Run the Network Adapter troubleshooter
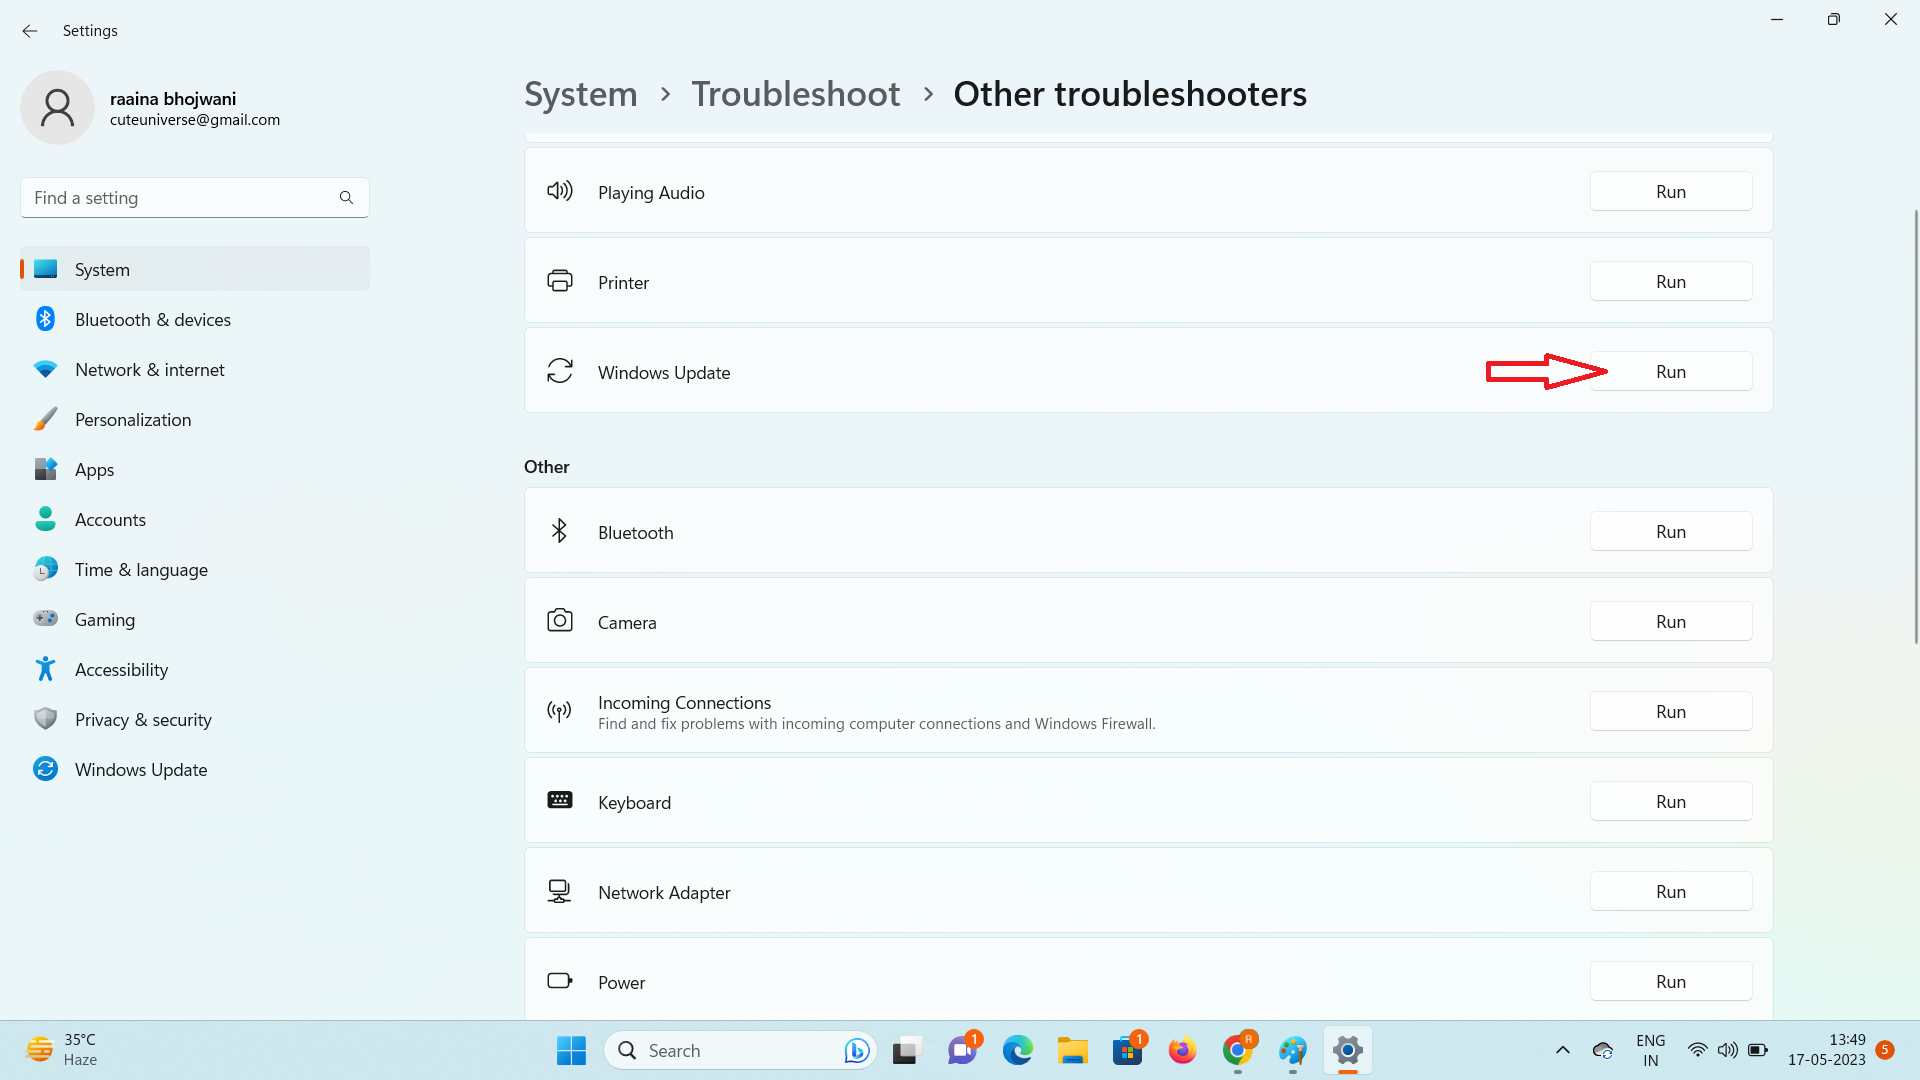The image size is (1920, 1080). pyautogui.click(x=1670, y=892)
